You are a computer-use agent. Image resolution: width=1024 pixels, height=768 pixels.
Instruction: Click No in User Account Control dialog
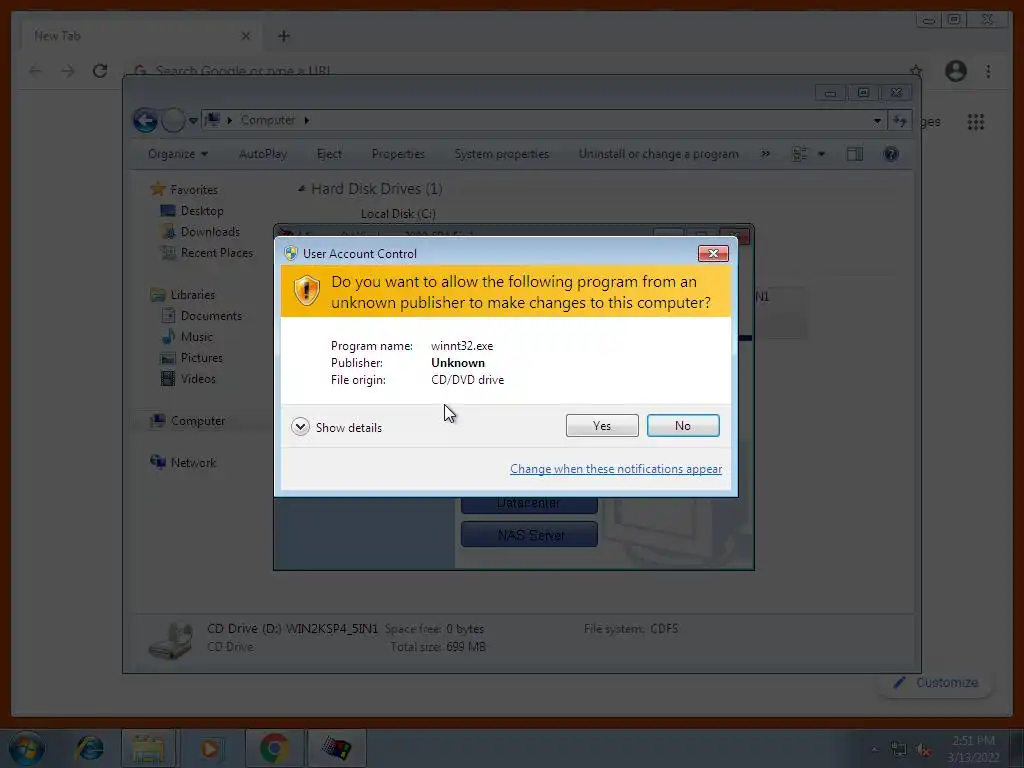(682, 426)
